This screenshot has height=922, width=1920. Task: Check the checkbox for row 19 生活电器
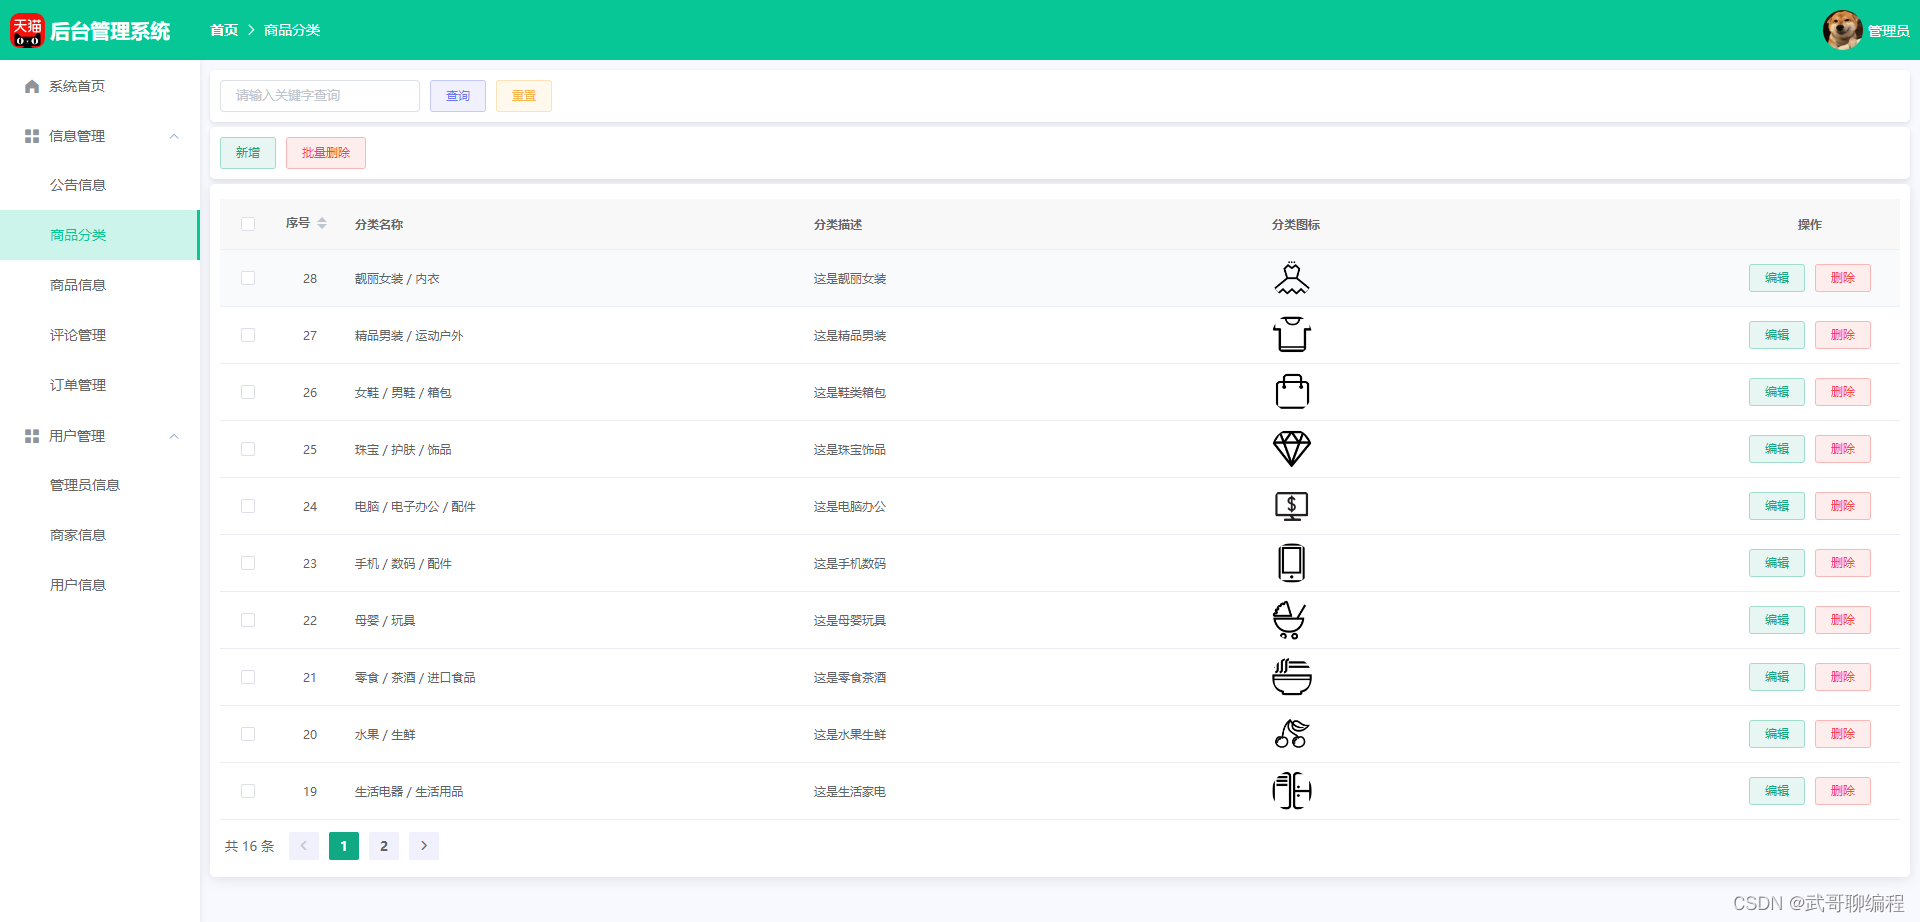[x=248, y=790]
